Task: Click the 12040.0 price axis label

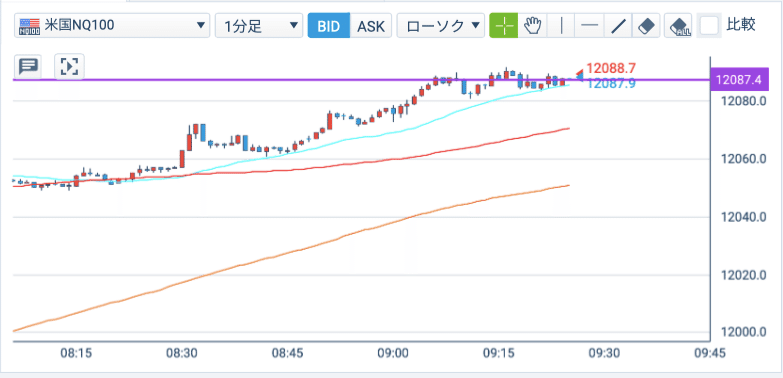Action: 744,217
